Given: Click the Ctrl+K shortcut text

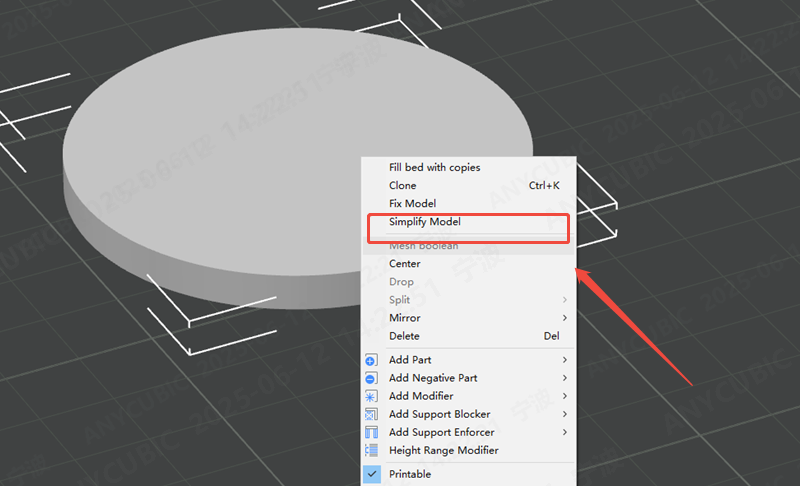Looking at the screenshot, I should pos(544,186).
